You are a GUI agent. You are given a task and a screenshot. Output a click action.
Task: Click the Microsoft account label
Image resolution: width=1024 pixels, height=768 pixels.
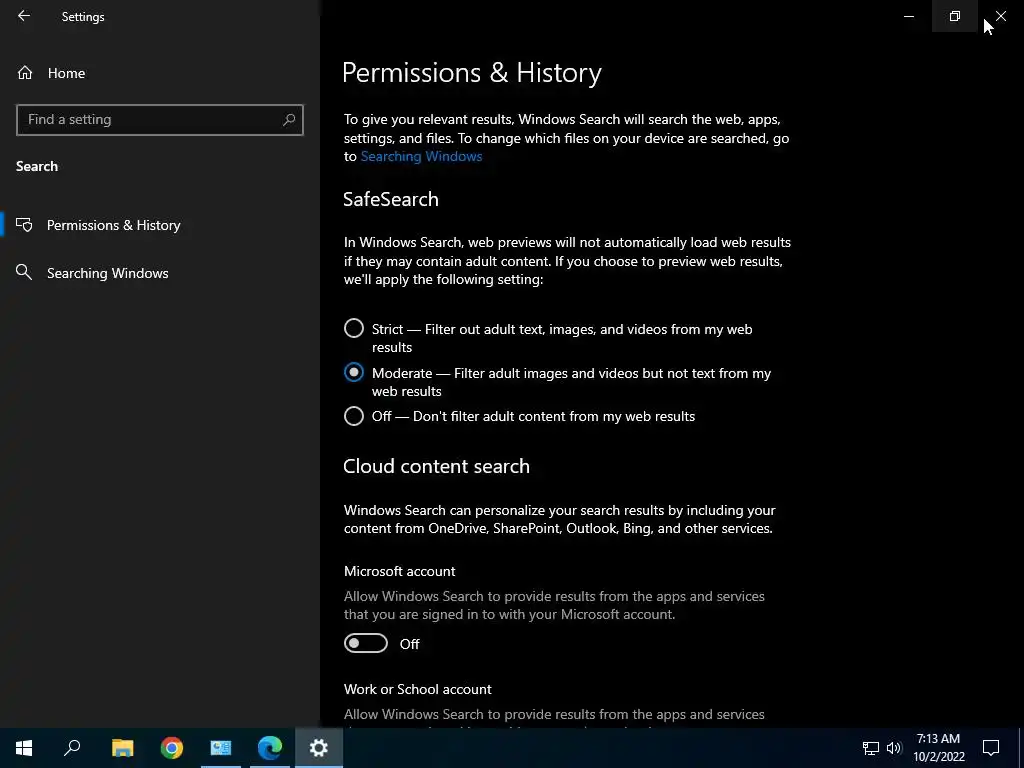click(400, 571)
